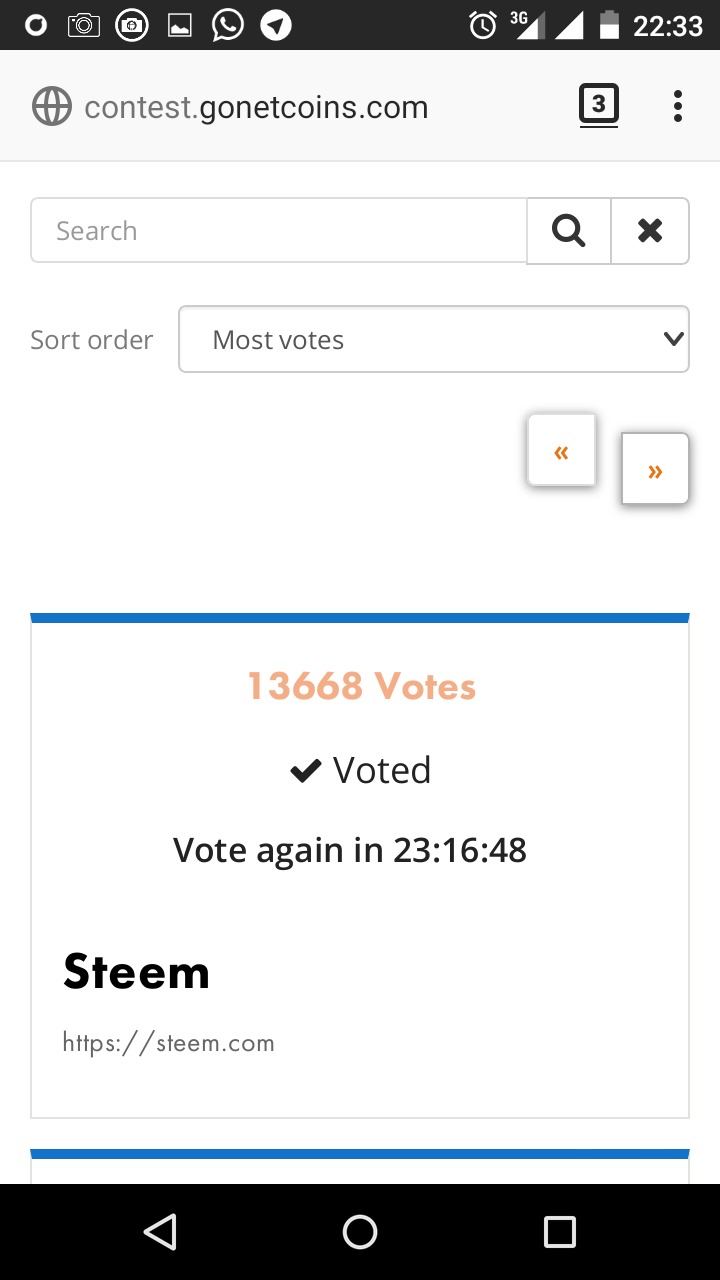Image resolution: width=720 pixels, height=1280 pixels.
Task: Tap the Android home circle button
Action: (360, 1232)
